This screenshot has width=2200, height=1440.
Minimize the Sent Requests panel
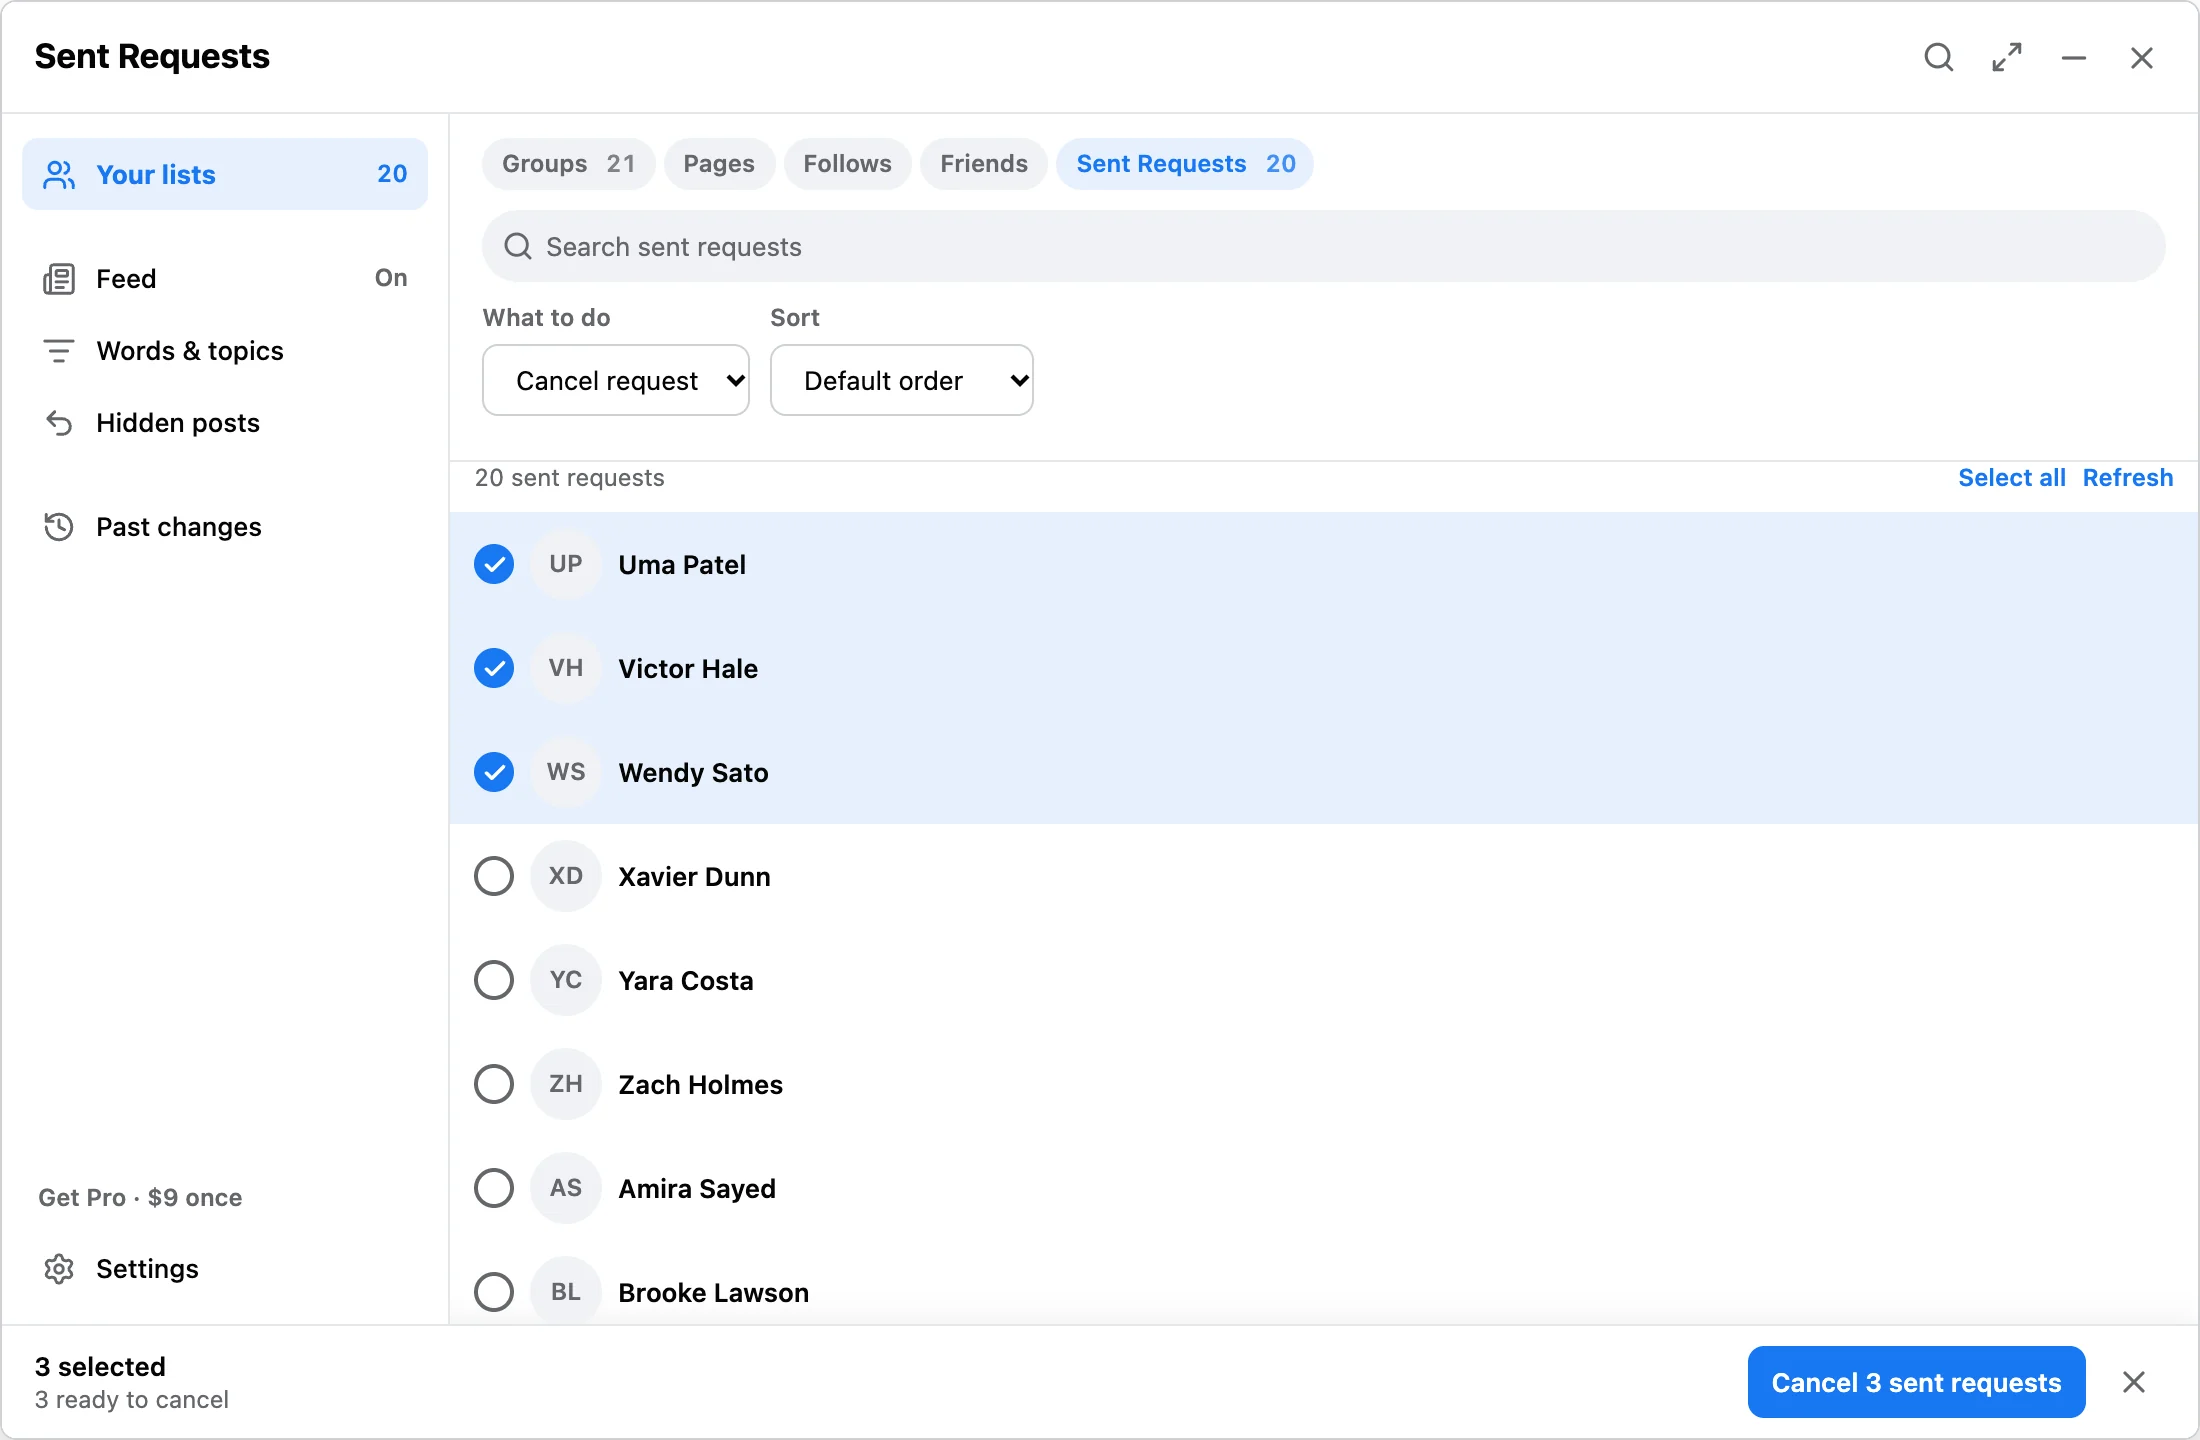(2074, 58)
